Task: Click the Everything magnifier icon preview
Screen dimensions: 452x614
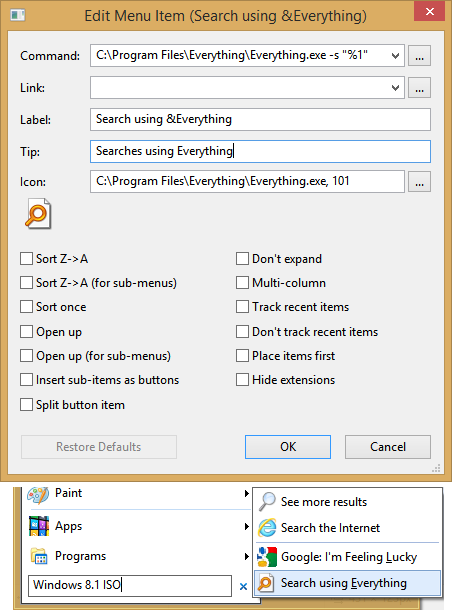Action: [38, 213]
